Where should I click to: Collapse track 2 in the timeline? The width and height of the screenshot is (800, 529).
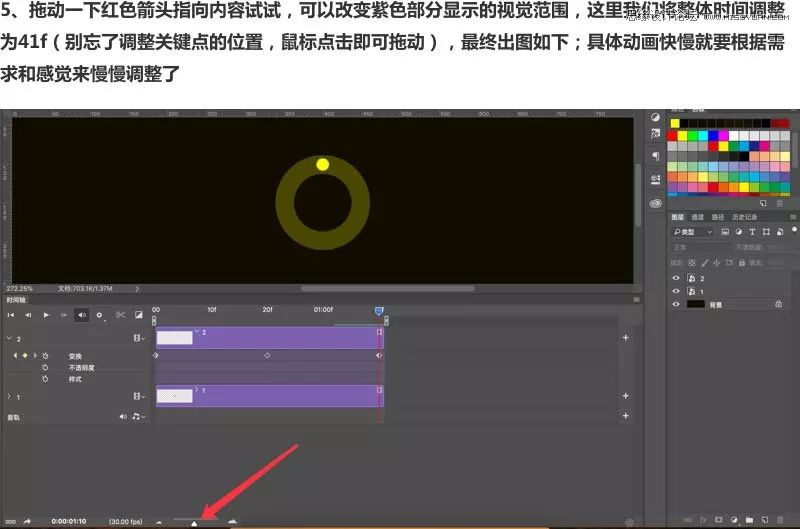pyautogui.click(x=9, y=338)
